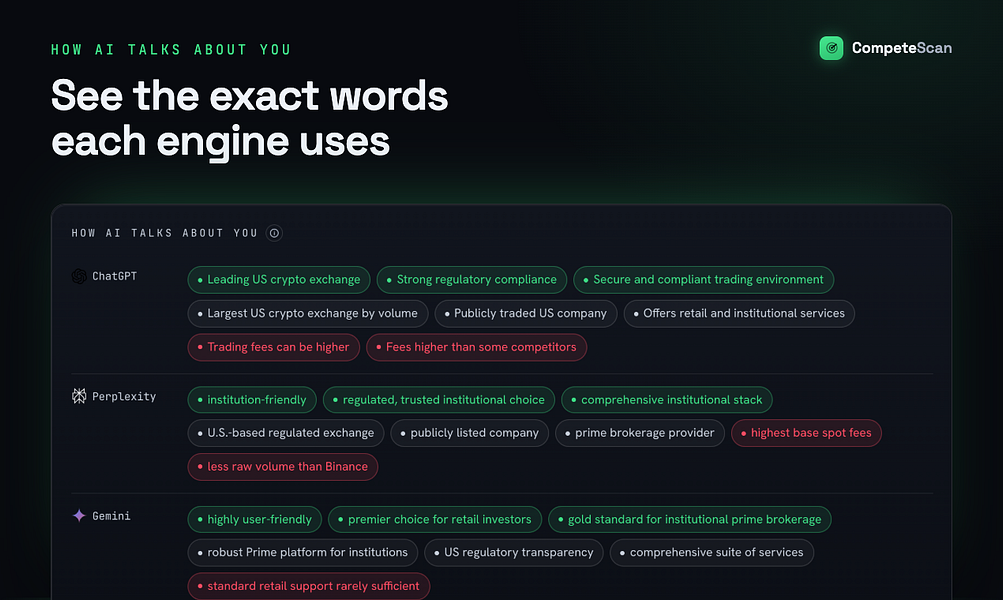1003x600 pixels.
Task: Click the ChatGPT engine icon
Action: click(x=79, y=276)
